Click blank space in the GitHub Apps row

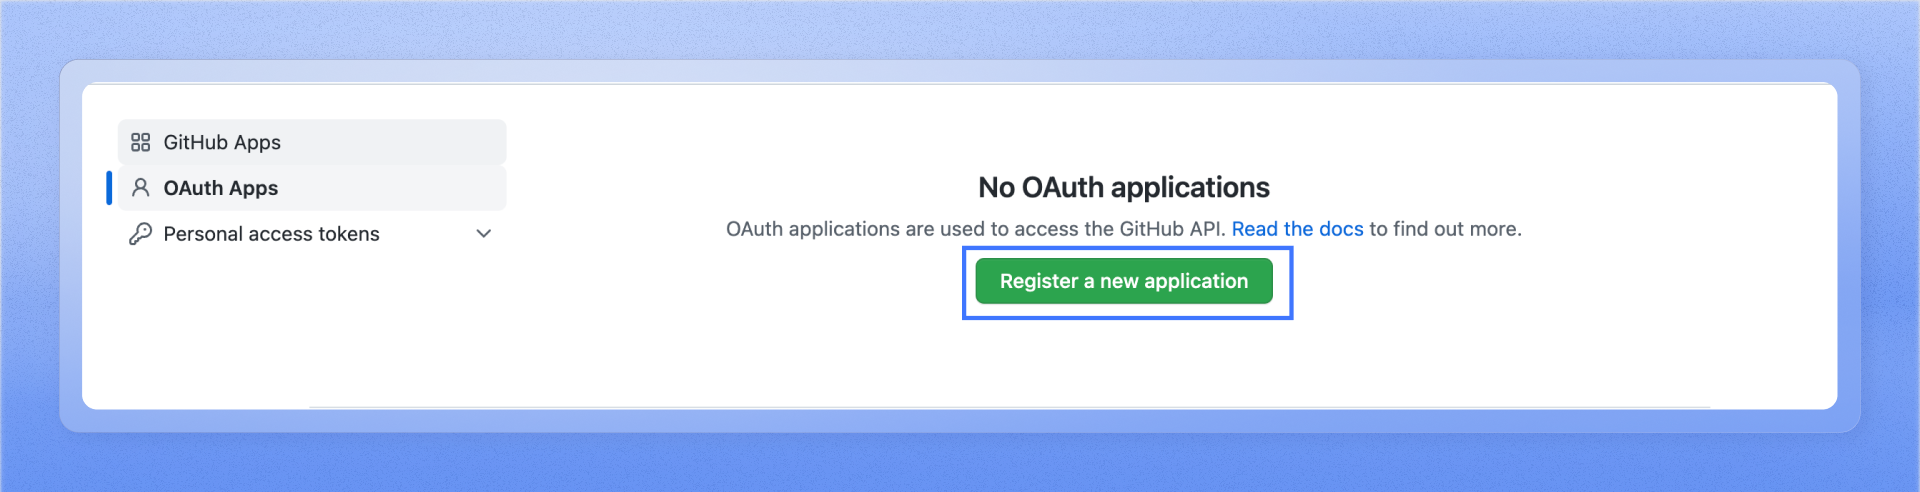(x=400, y=142)
